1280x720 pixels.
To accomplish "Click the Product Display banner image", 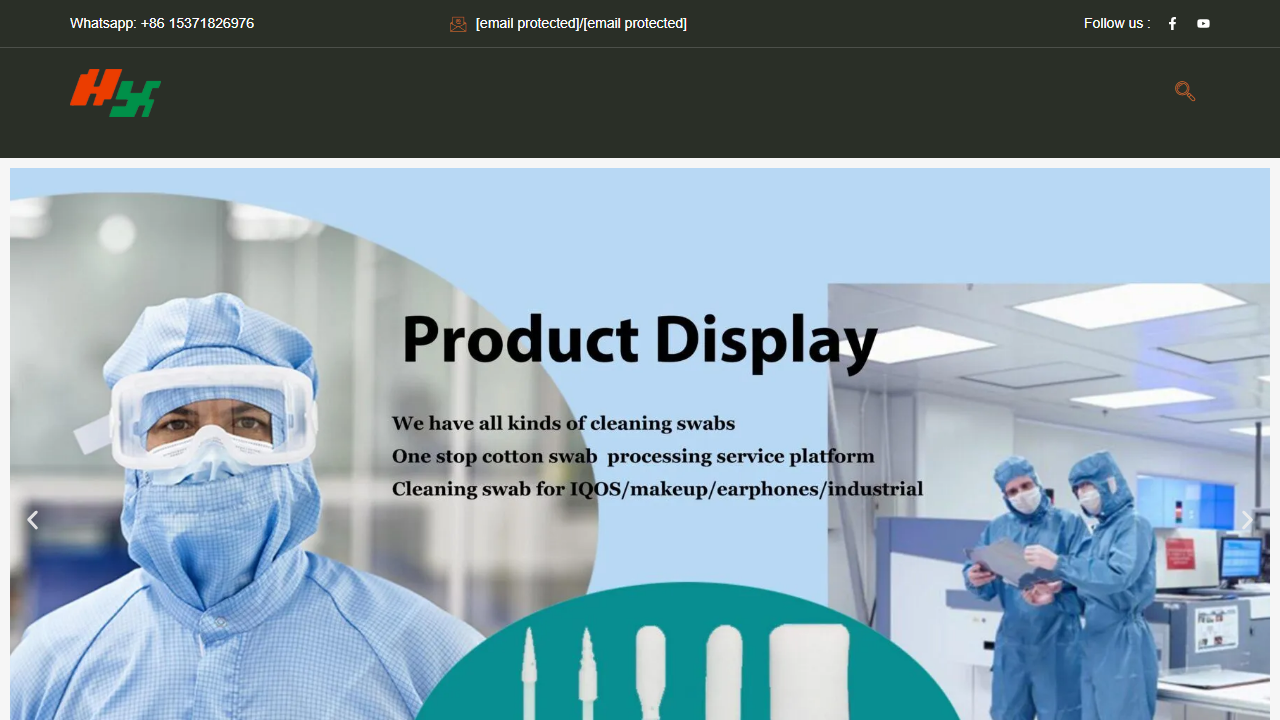I will point(640,444).
